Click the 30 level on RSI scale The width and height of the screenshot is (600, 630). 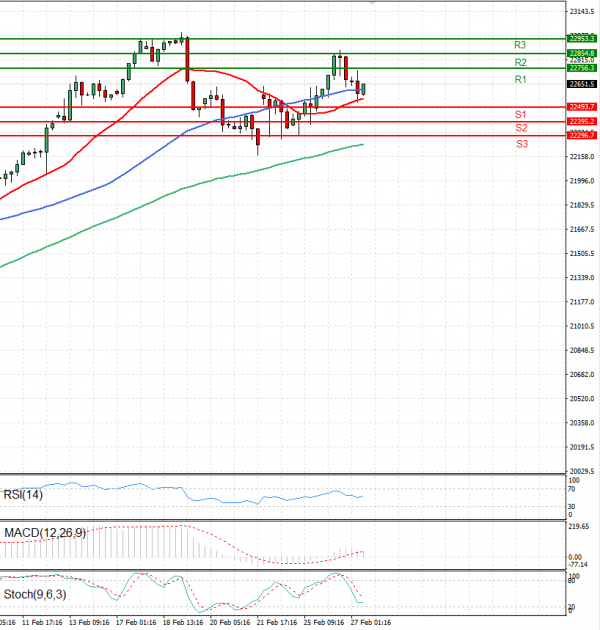(571, 507)
